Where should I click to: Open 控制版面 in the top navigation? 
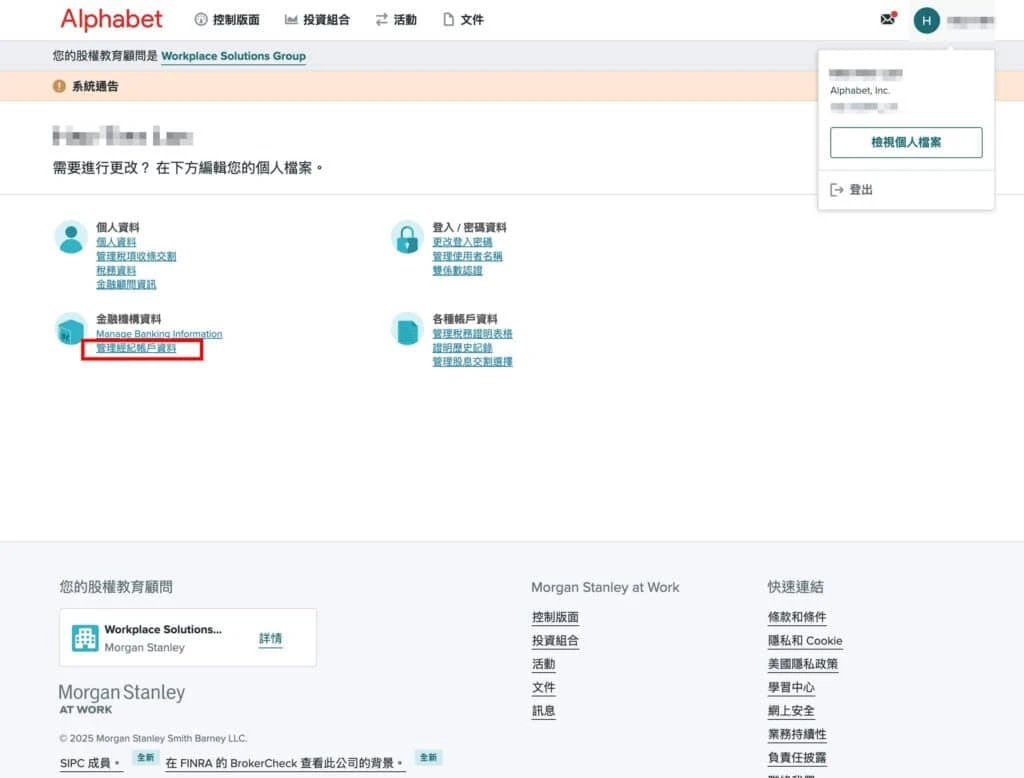point(227,20)
